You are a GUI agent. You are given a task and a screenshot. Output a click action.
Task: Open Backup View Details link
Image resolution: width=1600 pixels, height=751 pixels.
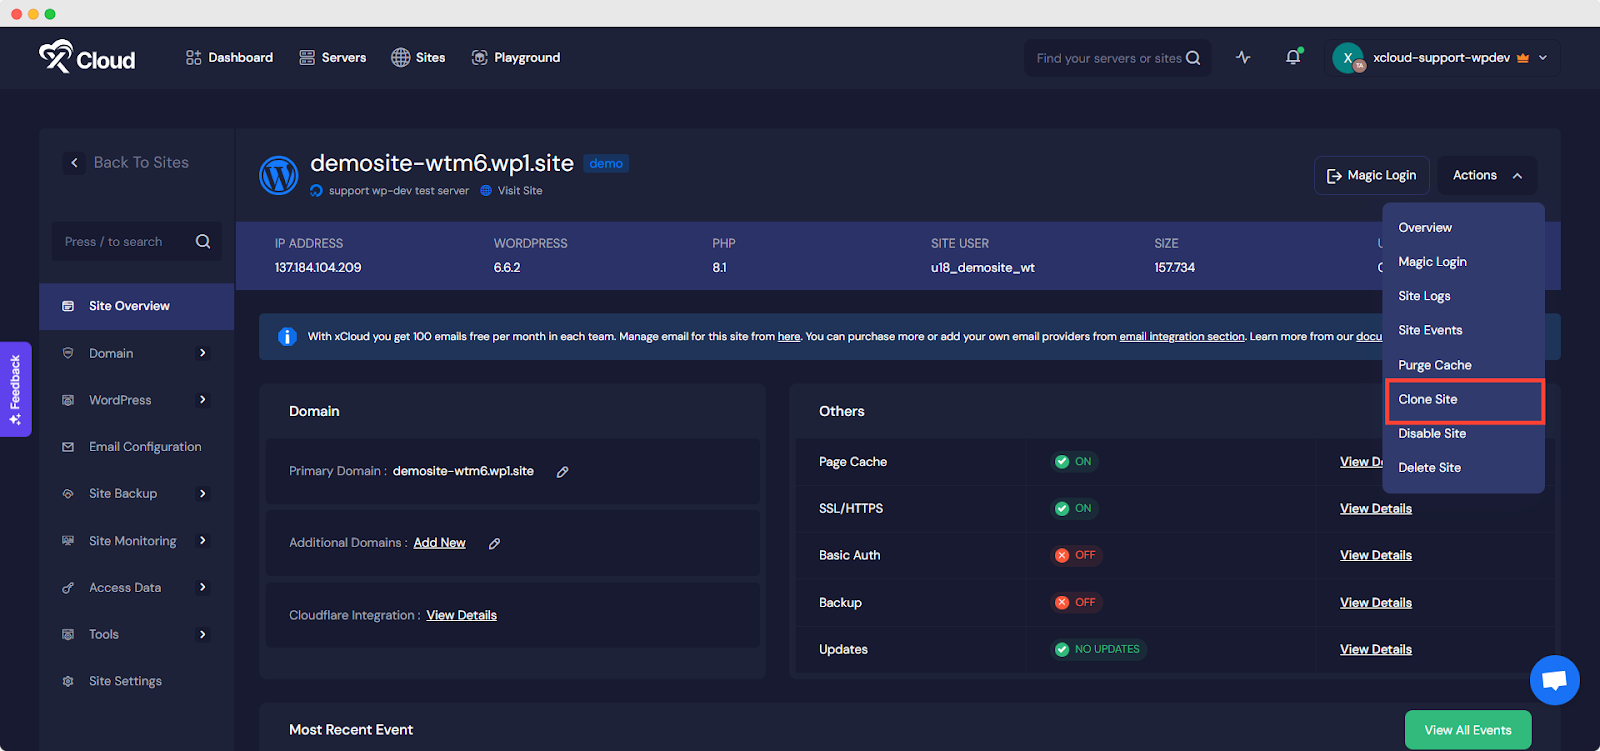[1376, 603]
